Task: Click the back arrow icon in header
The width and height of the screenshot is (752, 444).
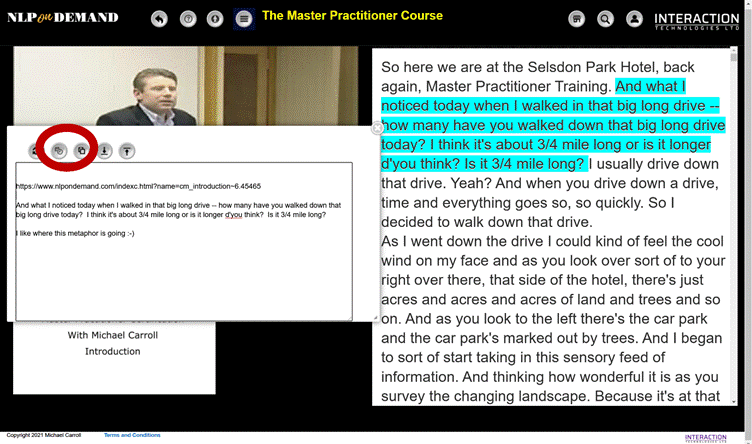Action: point(159,19)
